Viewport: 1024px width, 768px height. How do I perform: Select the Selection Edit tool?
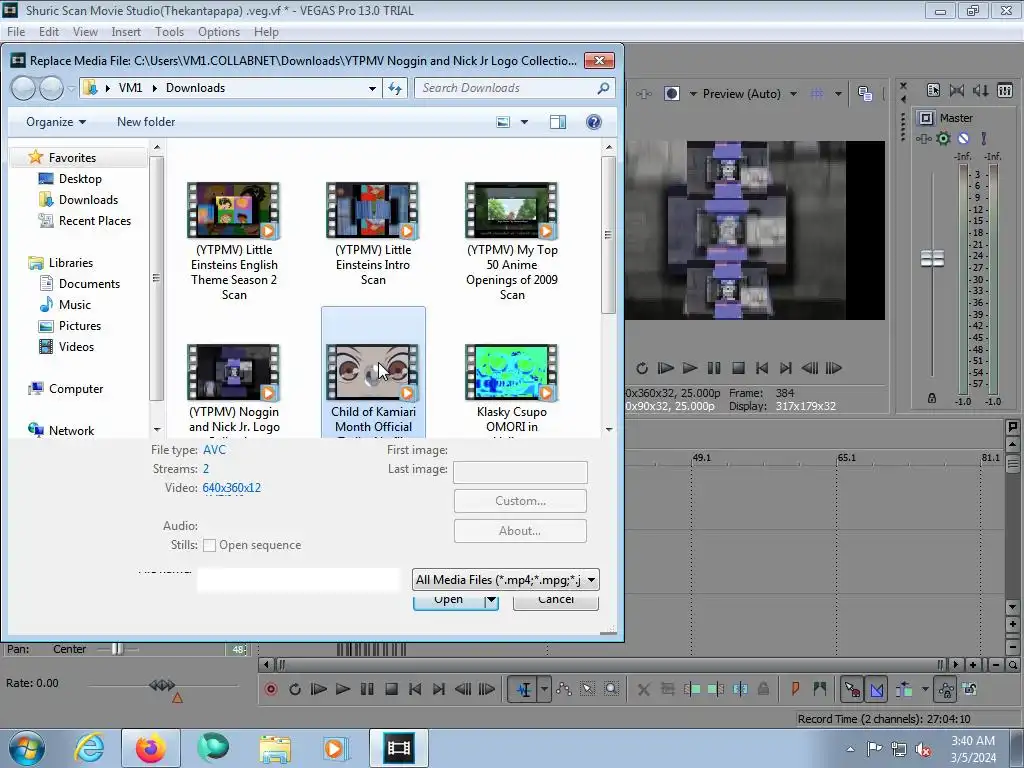pos(587,689)
